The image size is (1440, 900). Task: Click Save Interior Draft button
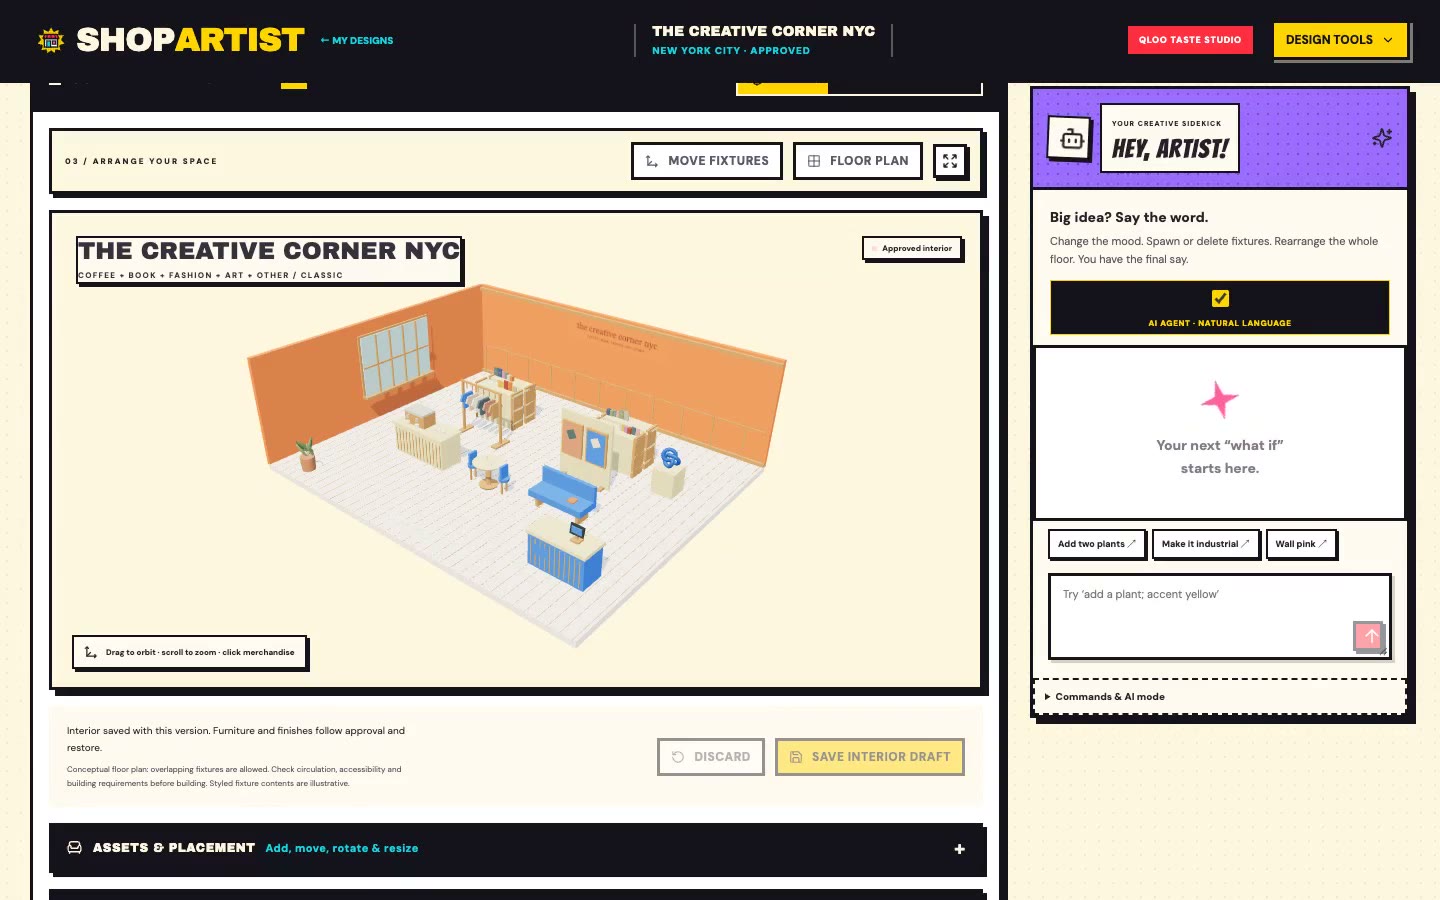click(870, 757)
